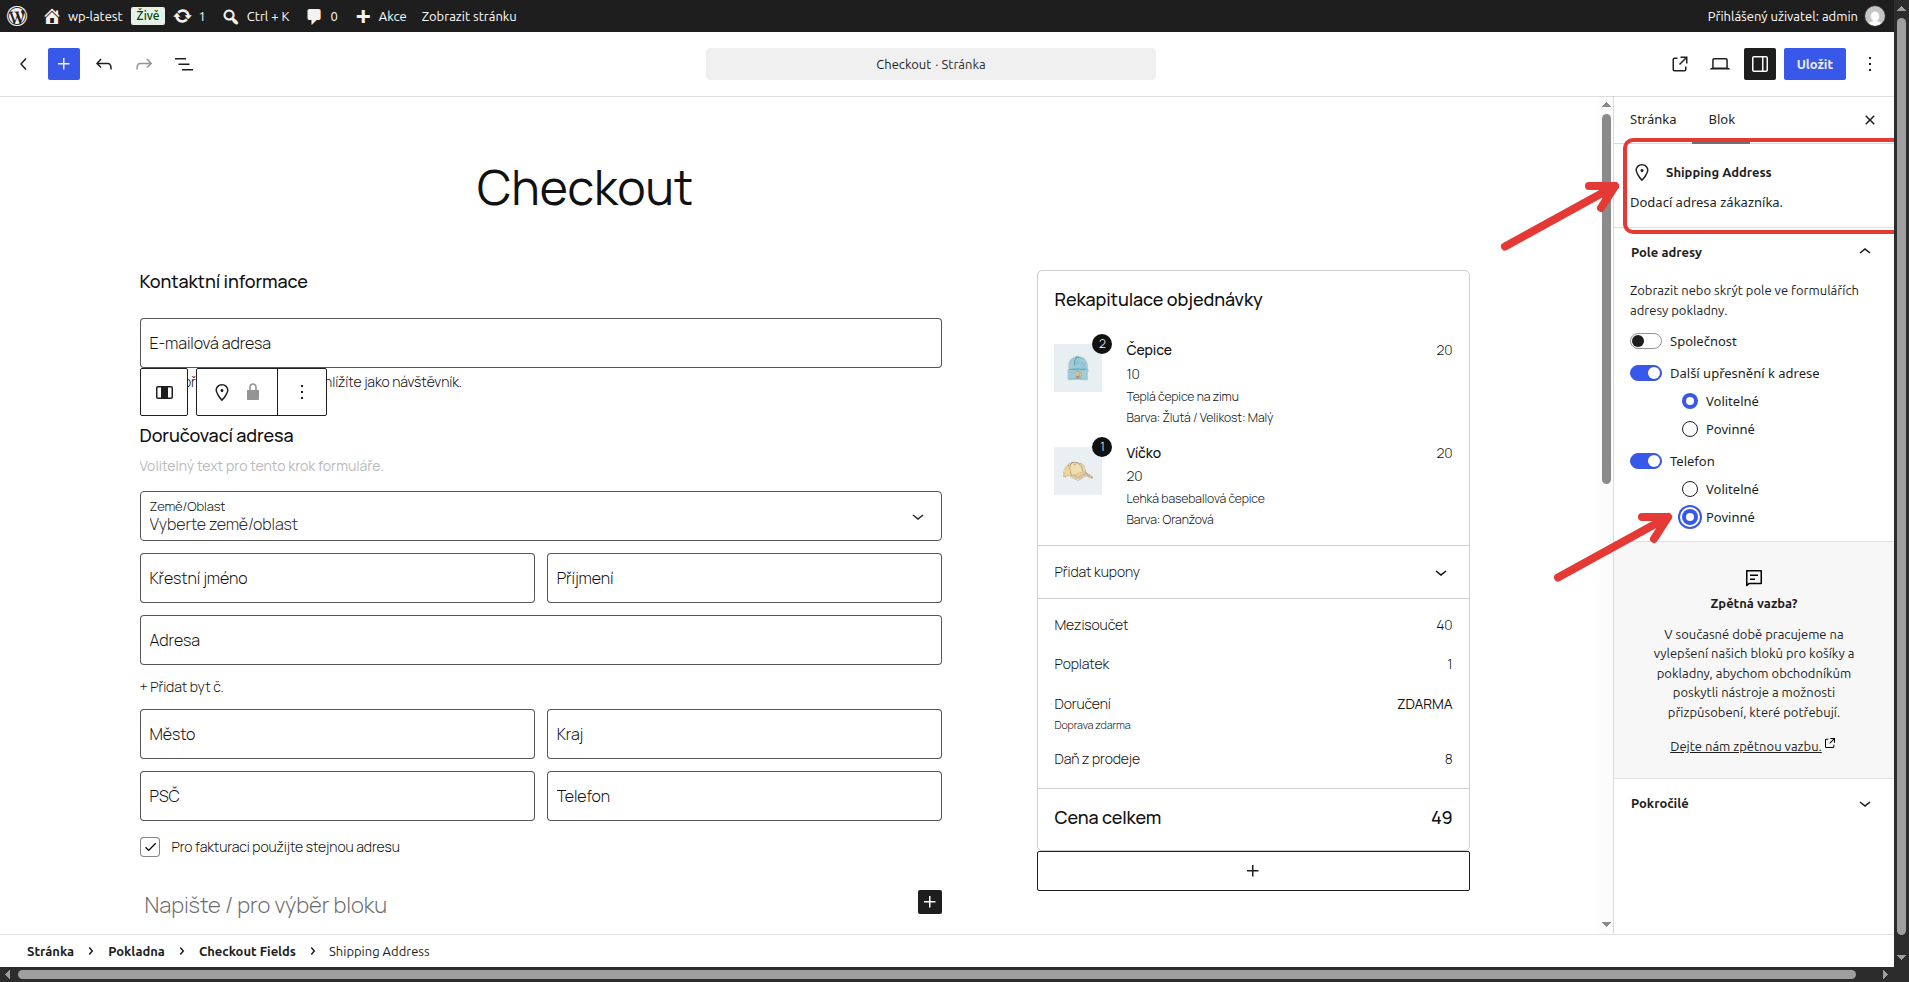The image size is (1909, 982).
Task: Switch to the Blok tab
Action: 1722,119
